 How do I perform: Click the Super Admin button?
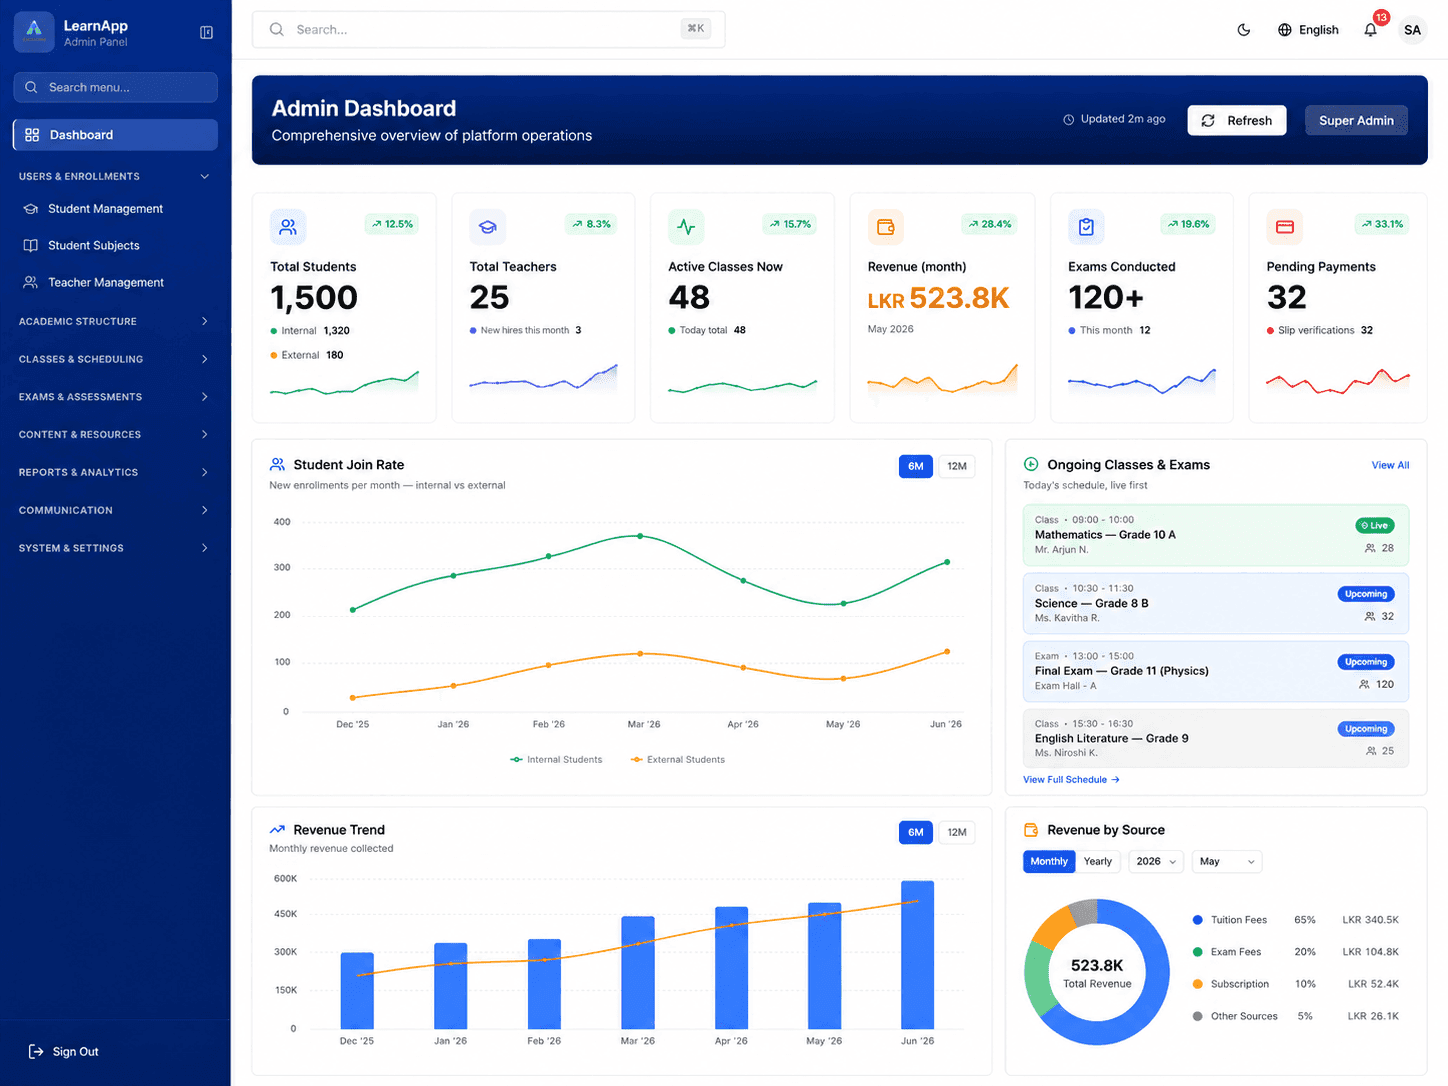tap(1356, 121)
